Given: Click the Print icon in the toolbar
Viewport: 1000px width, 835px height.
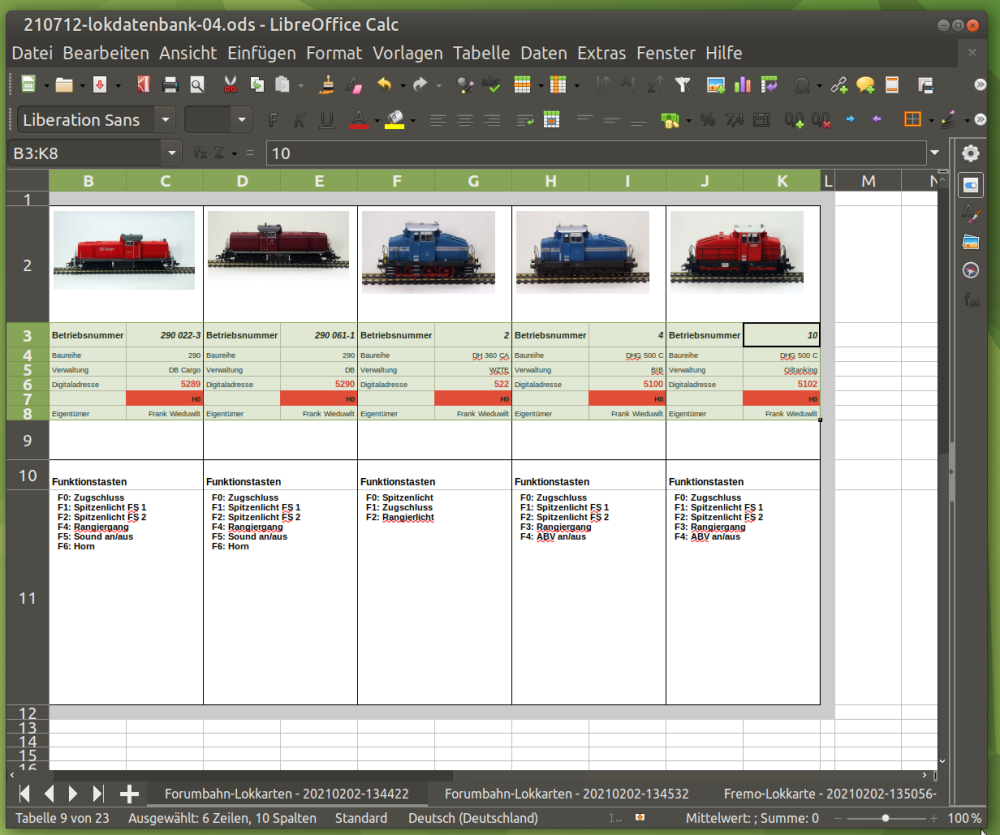Looking at the screenshot, I should coord(171,85).
